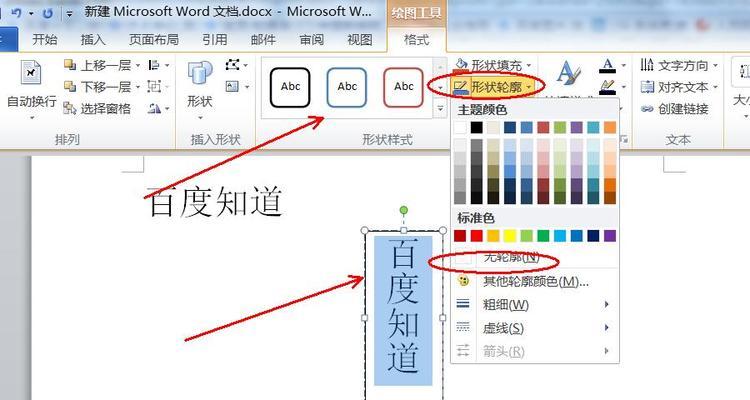Click the top-left resize handle of text box
Viewport: 750px width, 400px height.
[364, 231]
